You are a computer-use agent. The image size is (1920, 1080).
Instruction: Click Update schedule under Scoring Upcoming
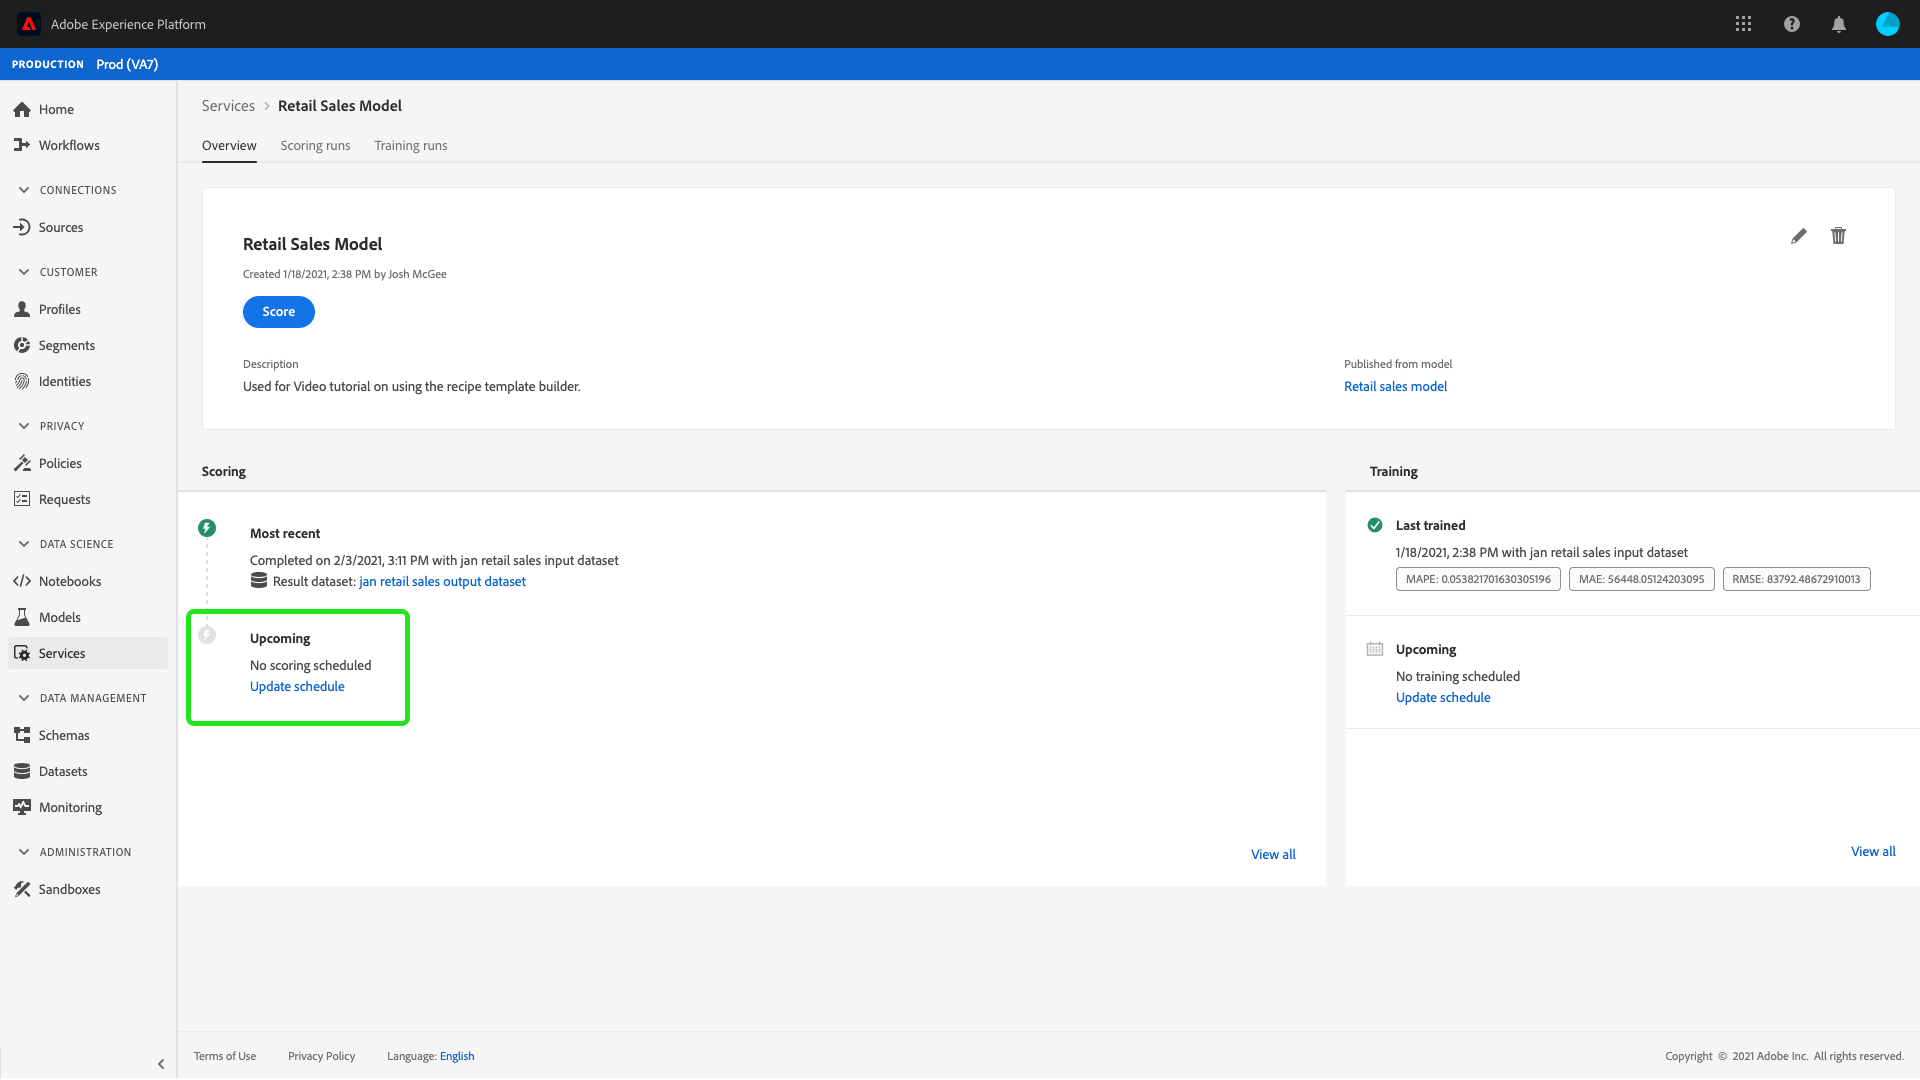(x=297, y=686)
